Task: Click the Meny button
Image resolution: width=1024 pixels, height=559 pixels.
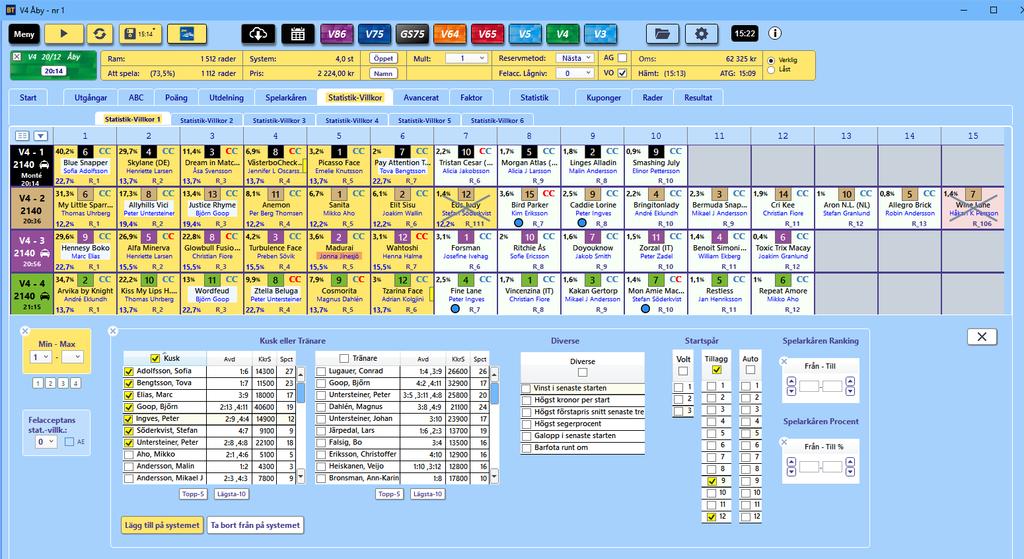Action: click(x=24, y=34)
